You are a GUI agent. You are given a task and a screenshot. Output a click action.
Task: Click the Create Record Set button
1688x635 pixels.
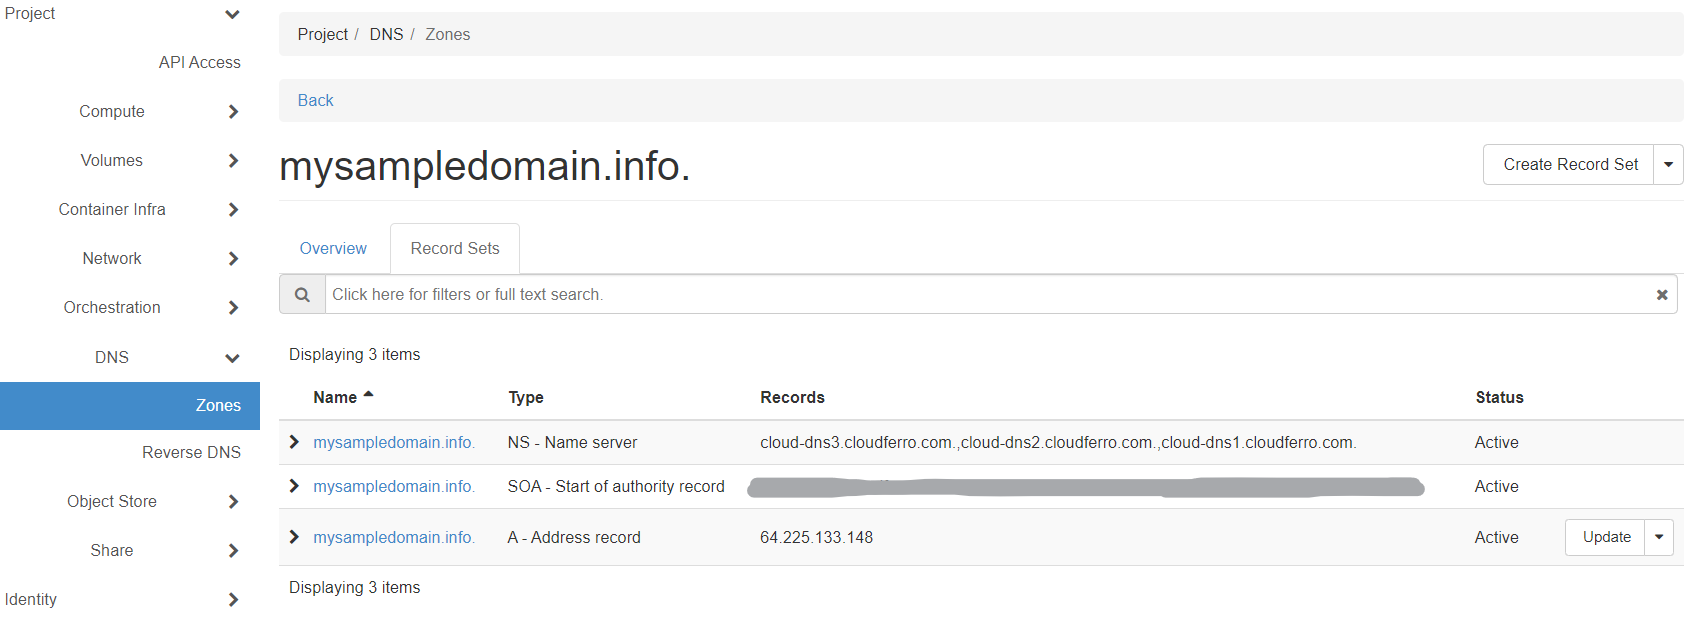[1569, 165]
